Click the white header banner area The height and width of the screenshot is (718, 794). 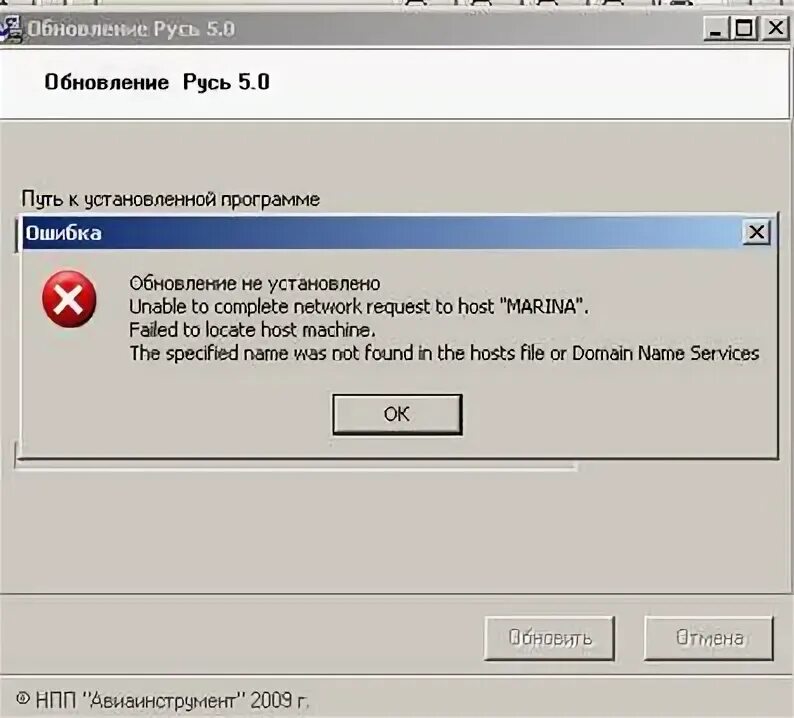(x=395, y=84)
